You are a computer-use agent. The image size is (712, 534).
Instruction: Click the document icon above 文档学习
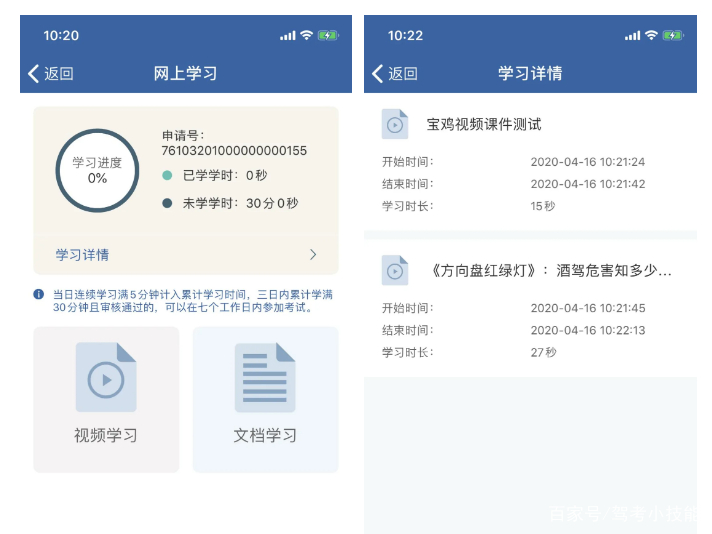pos(265,377)
